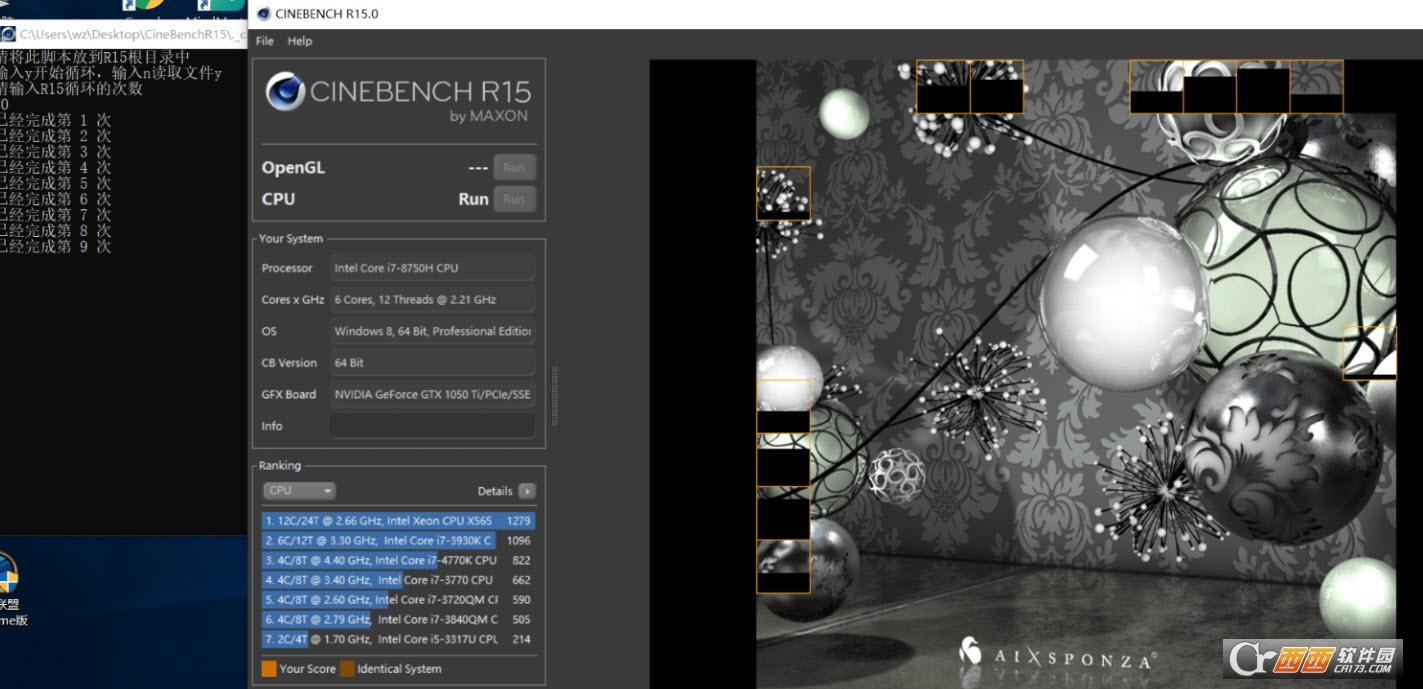Click the Cores x GHz value field
Screen dimensions: 1423x689
[432, 299]
